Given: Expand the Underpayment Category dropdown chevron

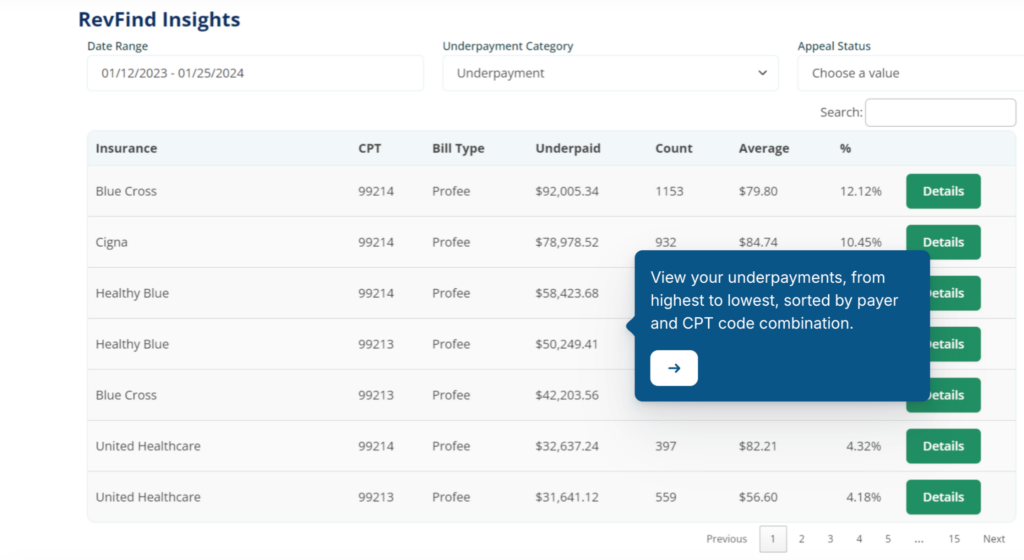Looking at the screenshot, I should [762, 73].
